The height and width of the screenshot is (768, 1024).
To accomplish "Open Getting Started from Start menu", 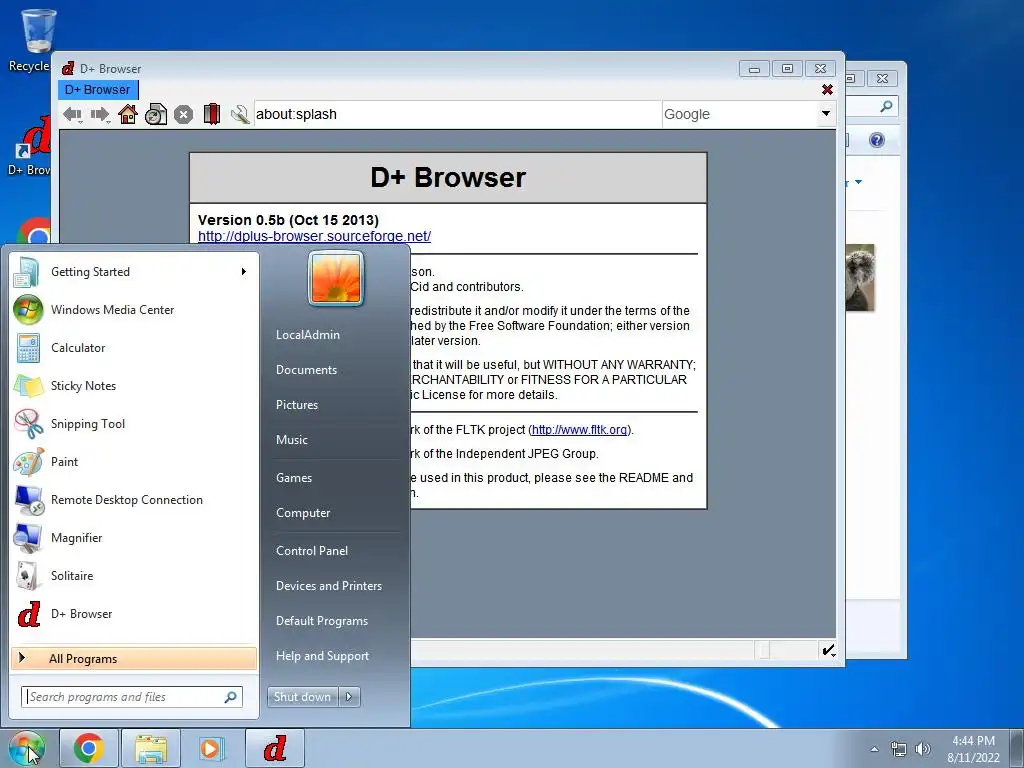I will click(134, 272).
